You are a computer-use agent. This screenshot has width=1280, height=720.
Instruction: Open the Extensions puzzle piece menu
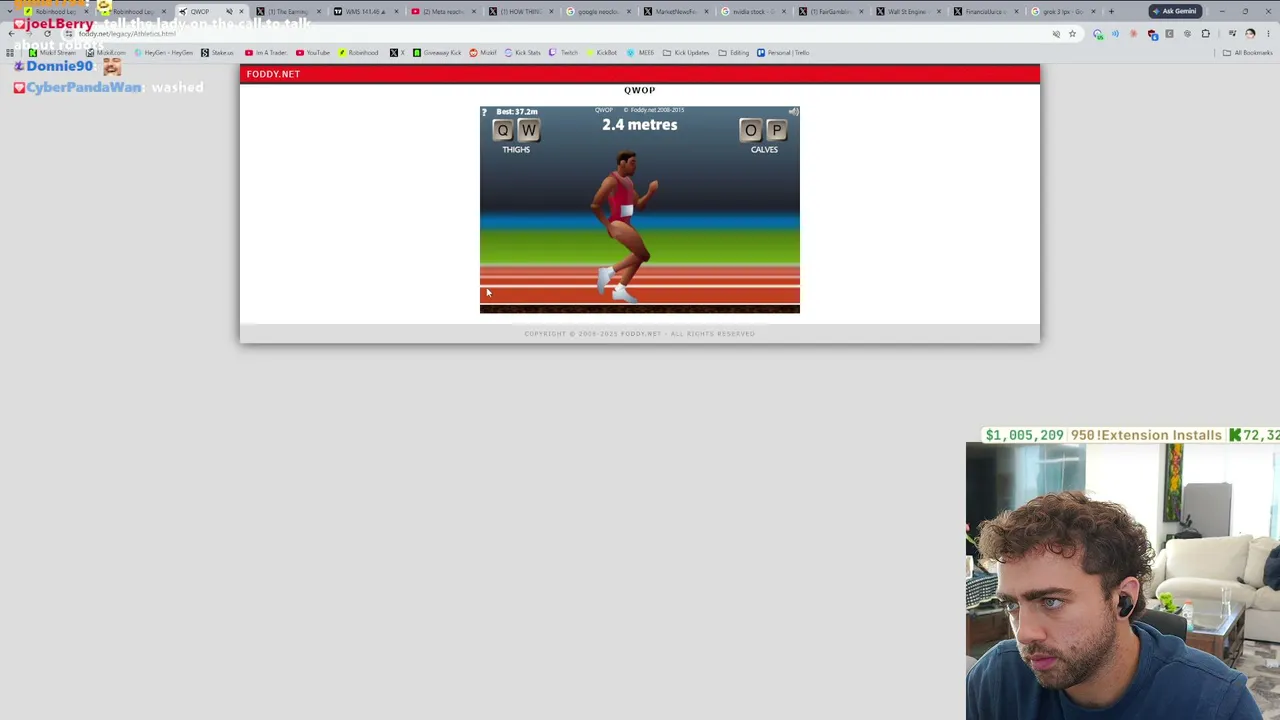[1205, 34]
